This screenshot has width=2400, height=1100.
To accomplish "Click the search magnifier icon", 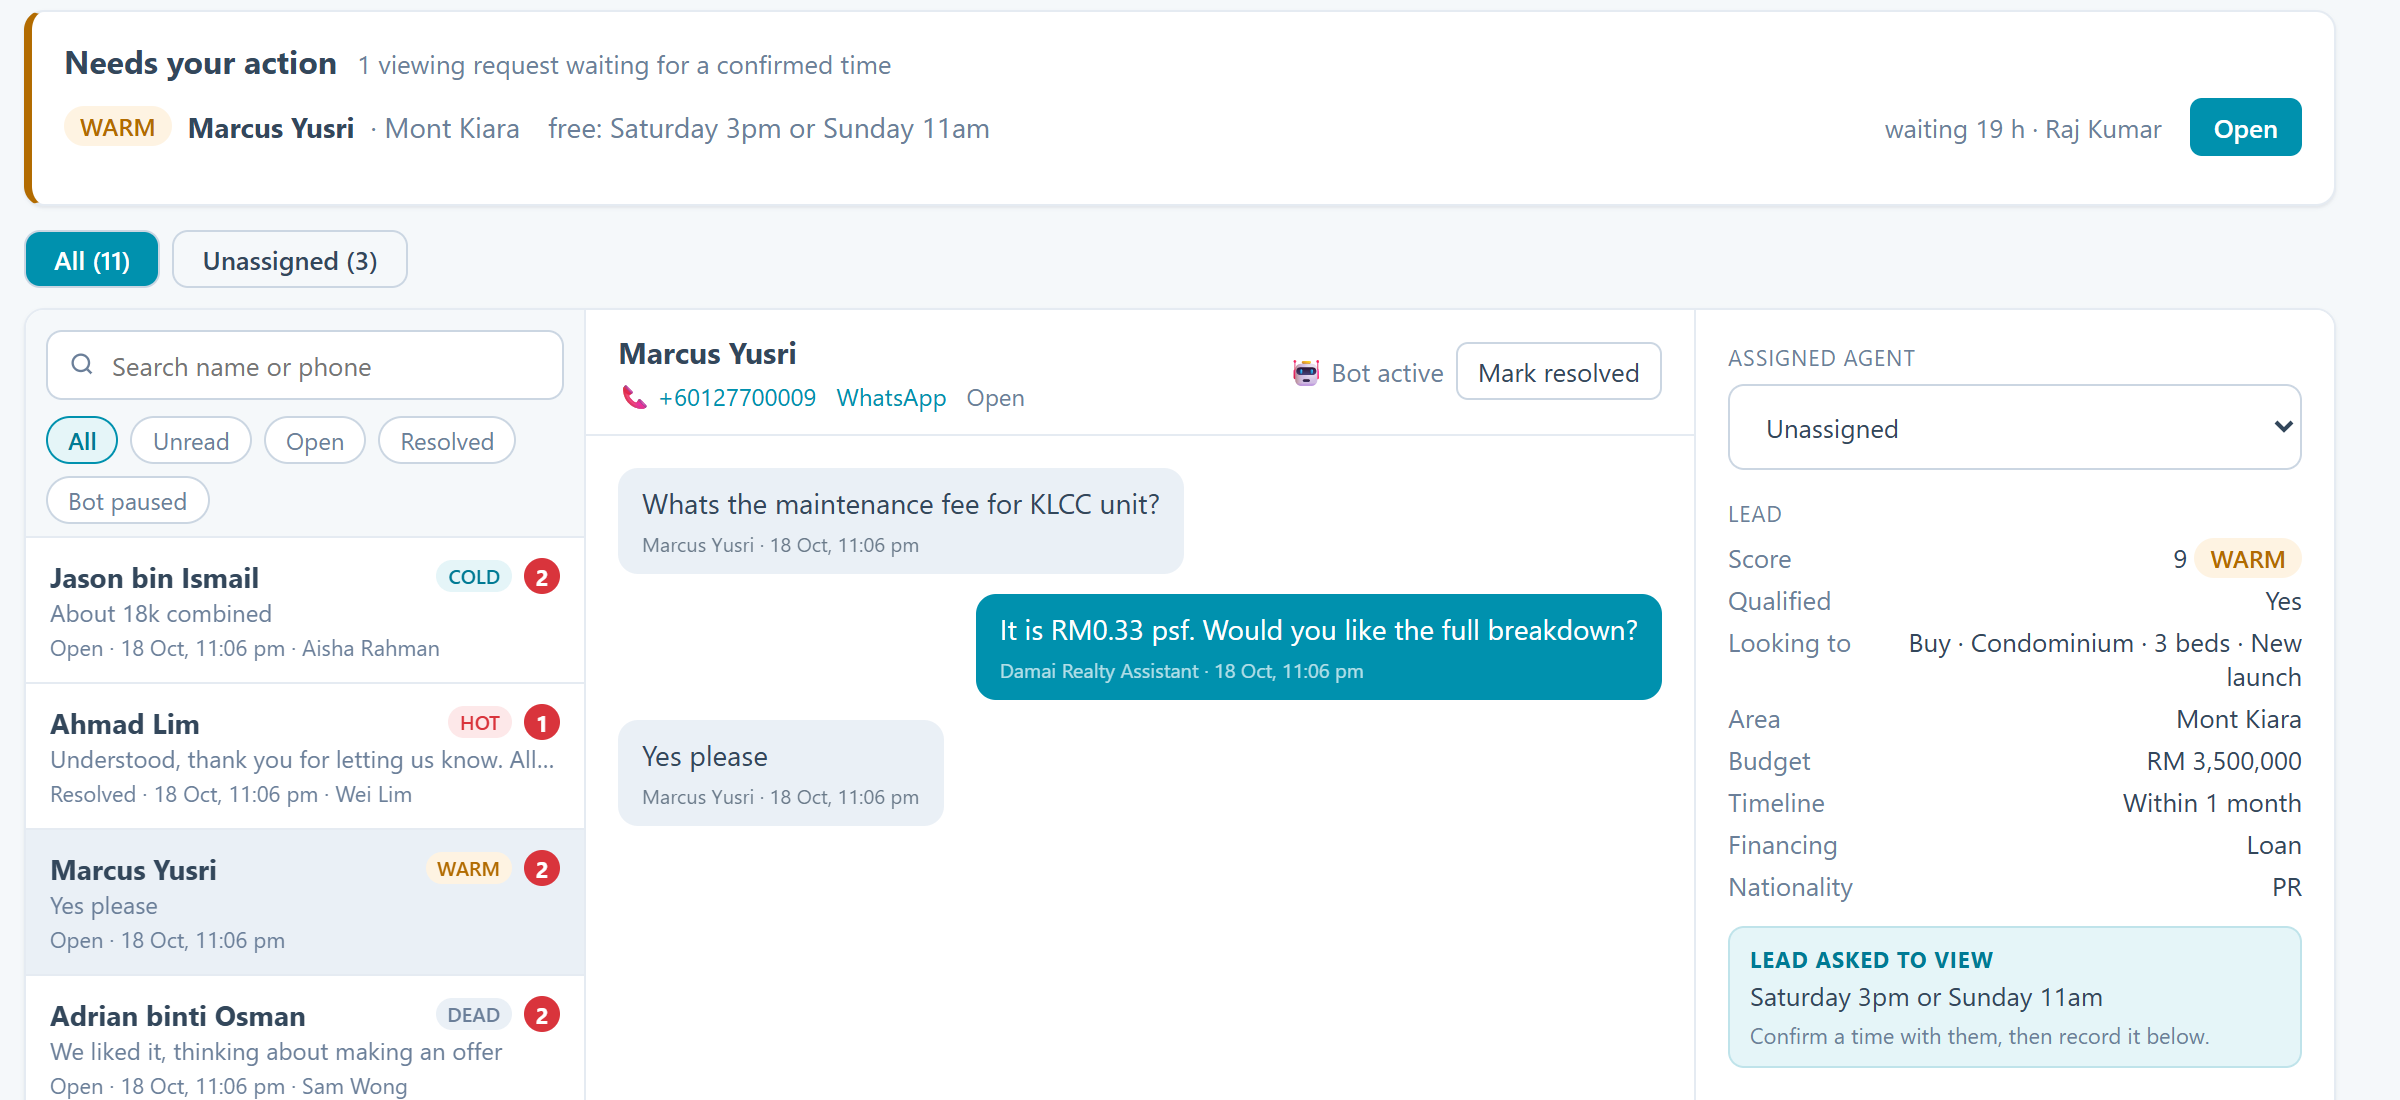I will 82,365.
